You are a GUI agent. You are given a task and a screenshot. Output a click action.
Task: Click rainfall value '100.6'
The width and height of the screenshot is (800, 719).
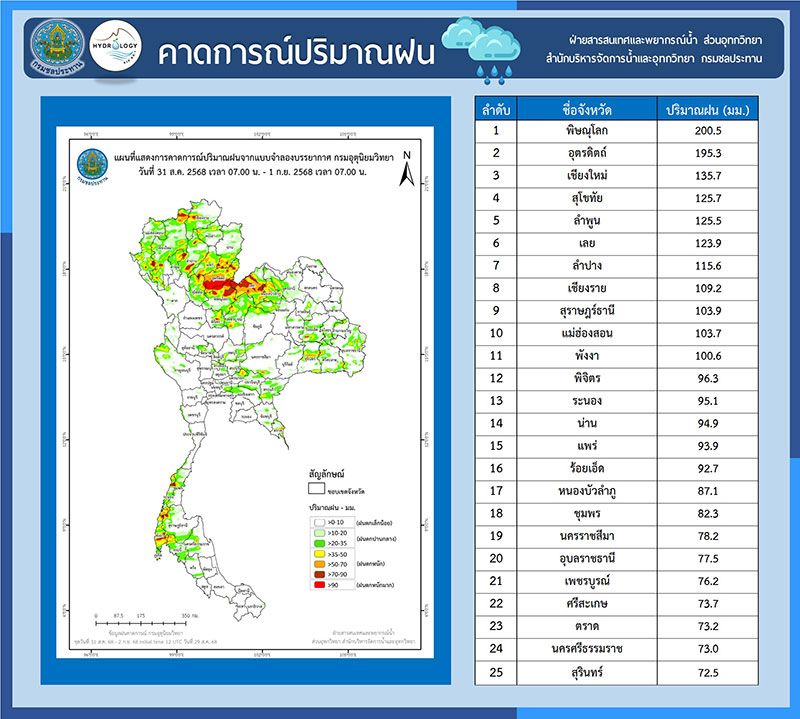click(x=708, y=356)
